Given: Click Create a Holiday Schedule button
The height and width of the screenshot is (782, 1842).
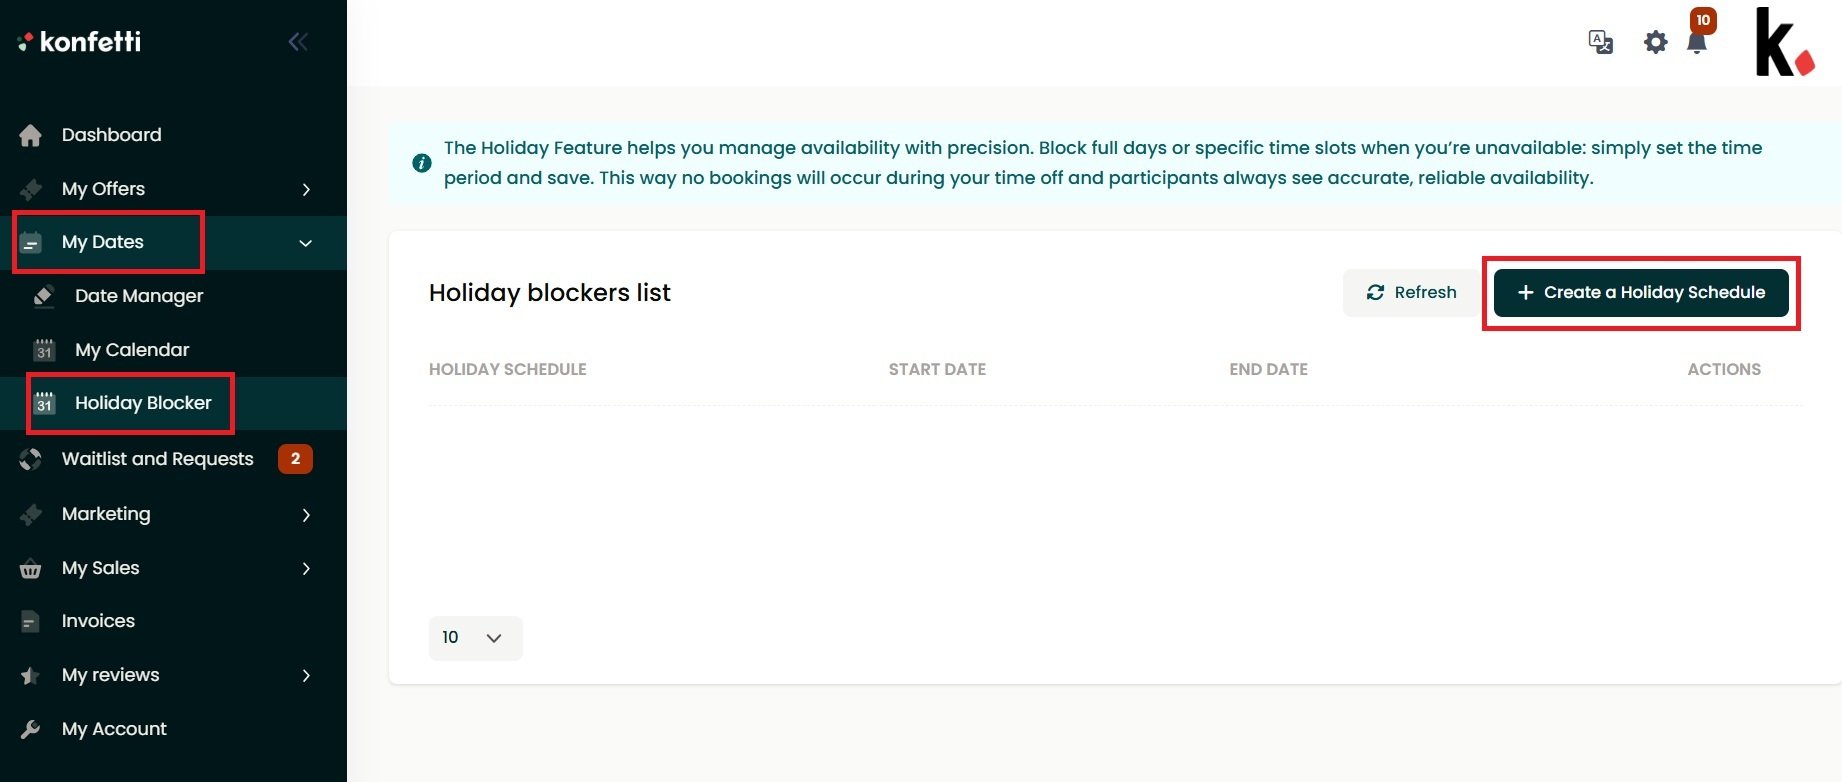Looking at the screenshot, I should (1641, 293).
